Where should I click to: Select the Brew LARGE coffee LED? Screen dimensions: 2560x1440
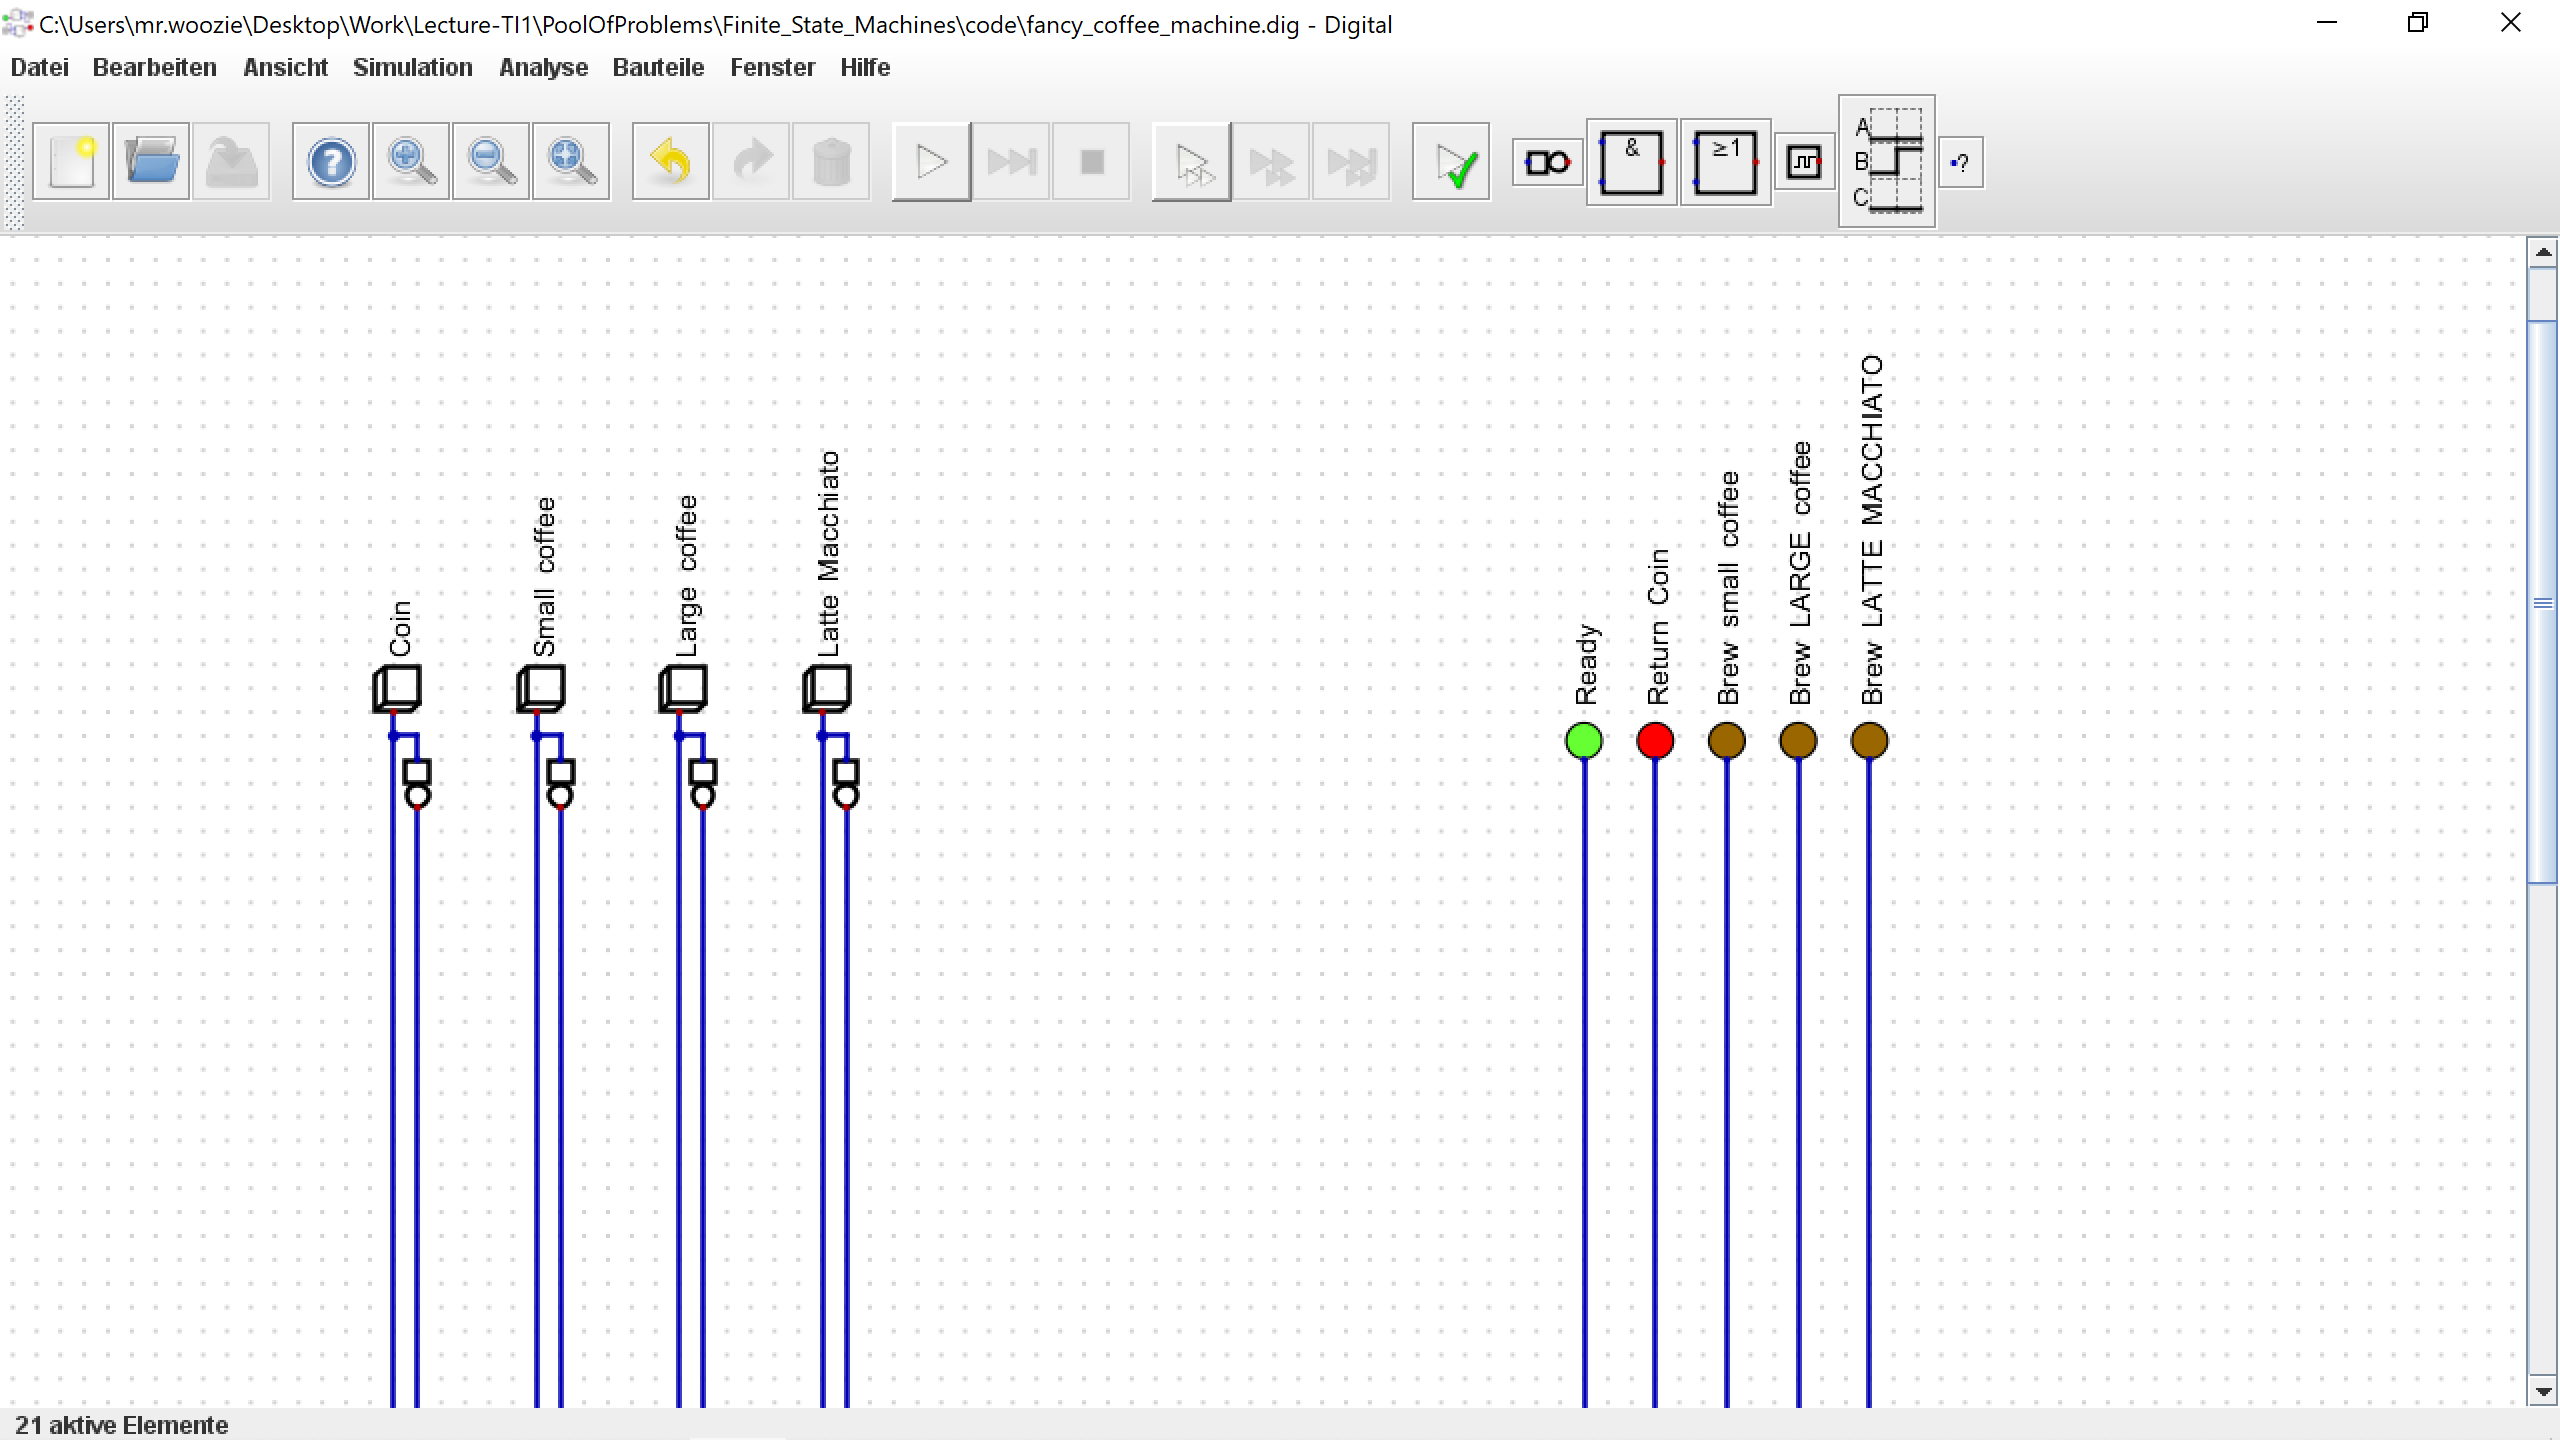1798,741
